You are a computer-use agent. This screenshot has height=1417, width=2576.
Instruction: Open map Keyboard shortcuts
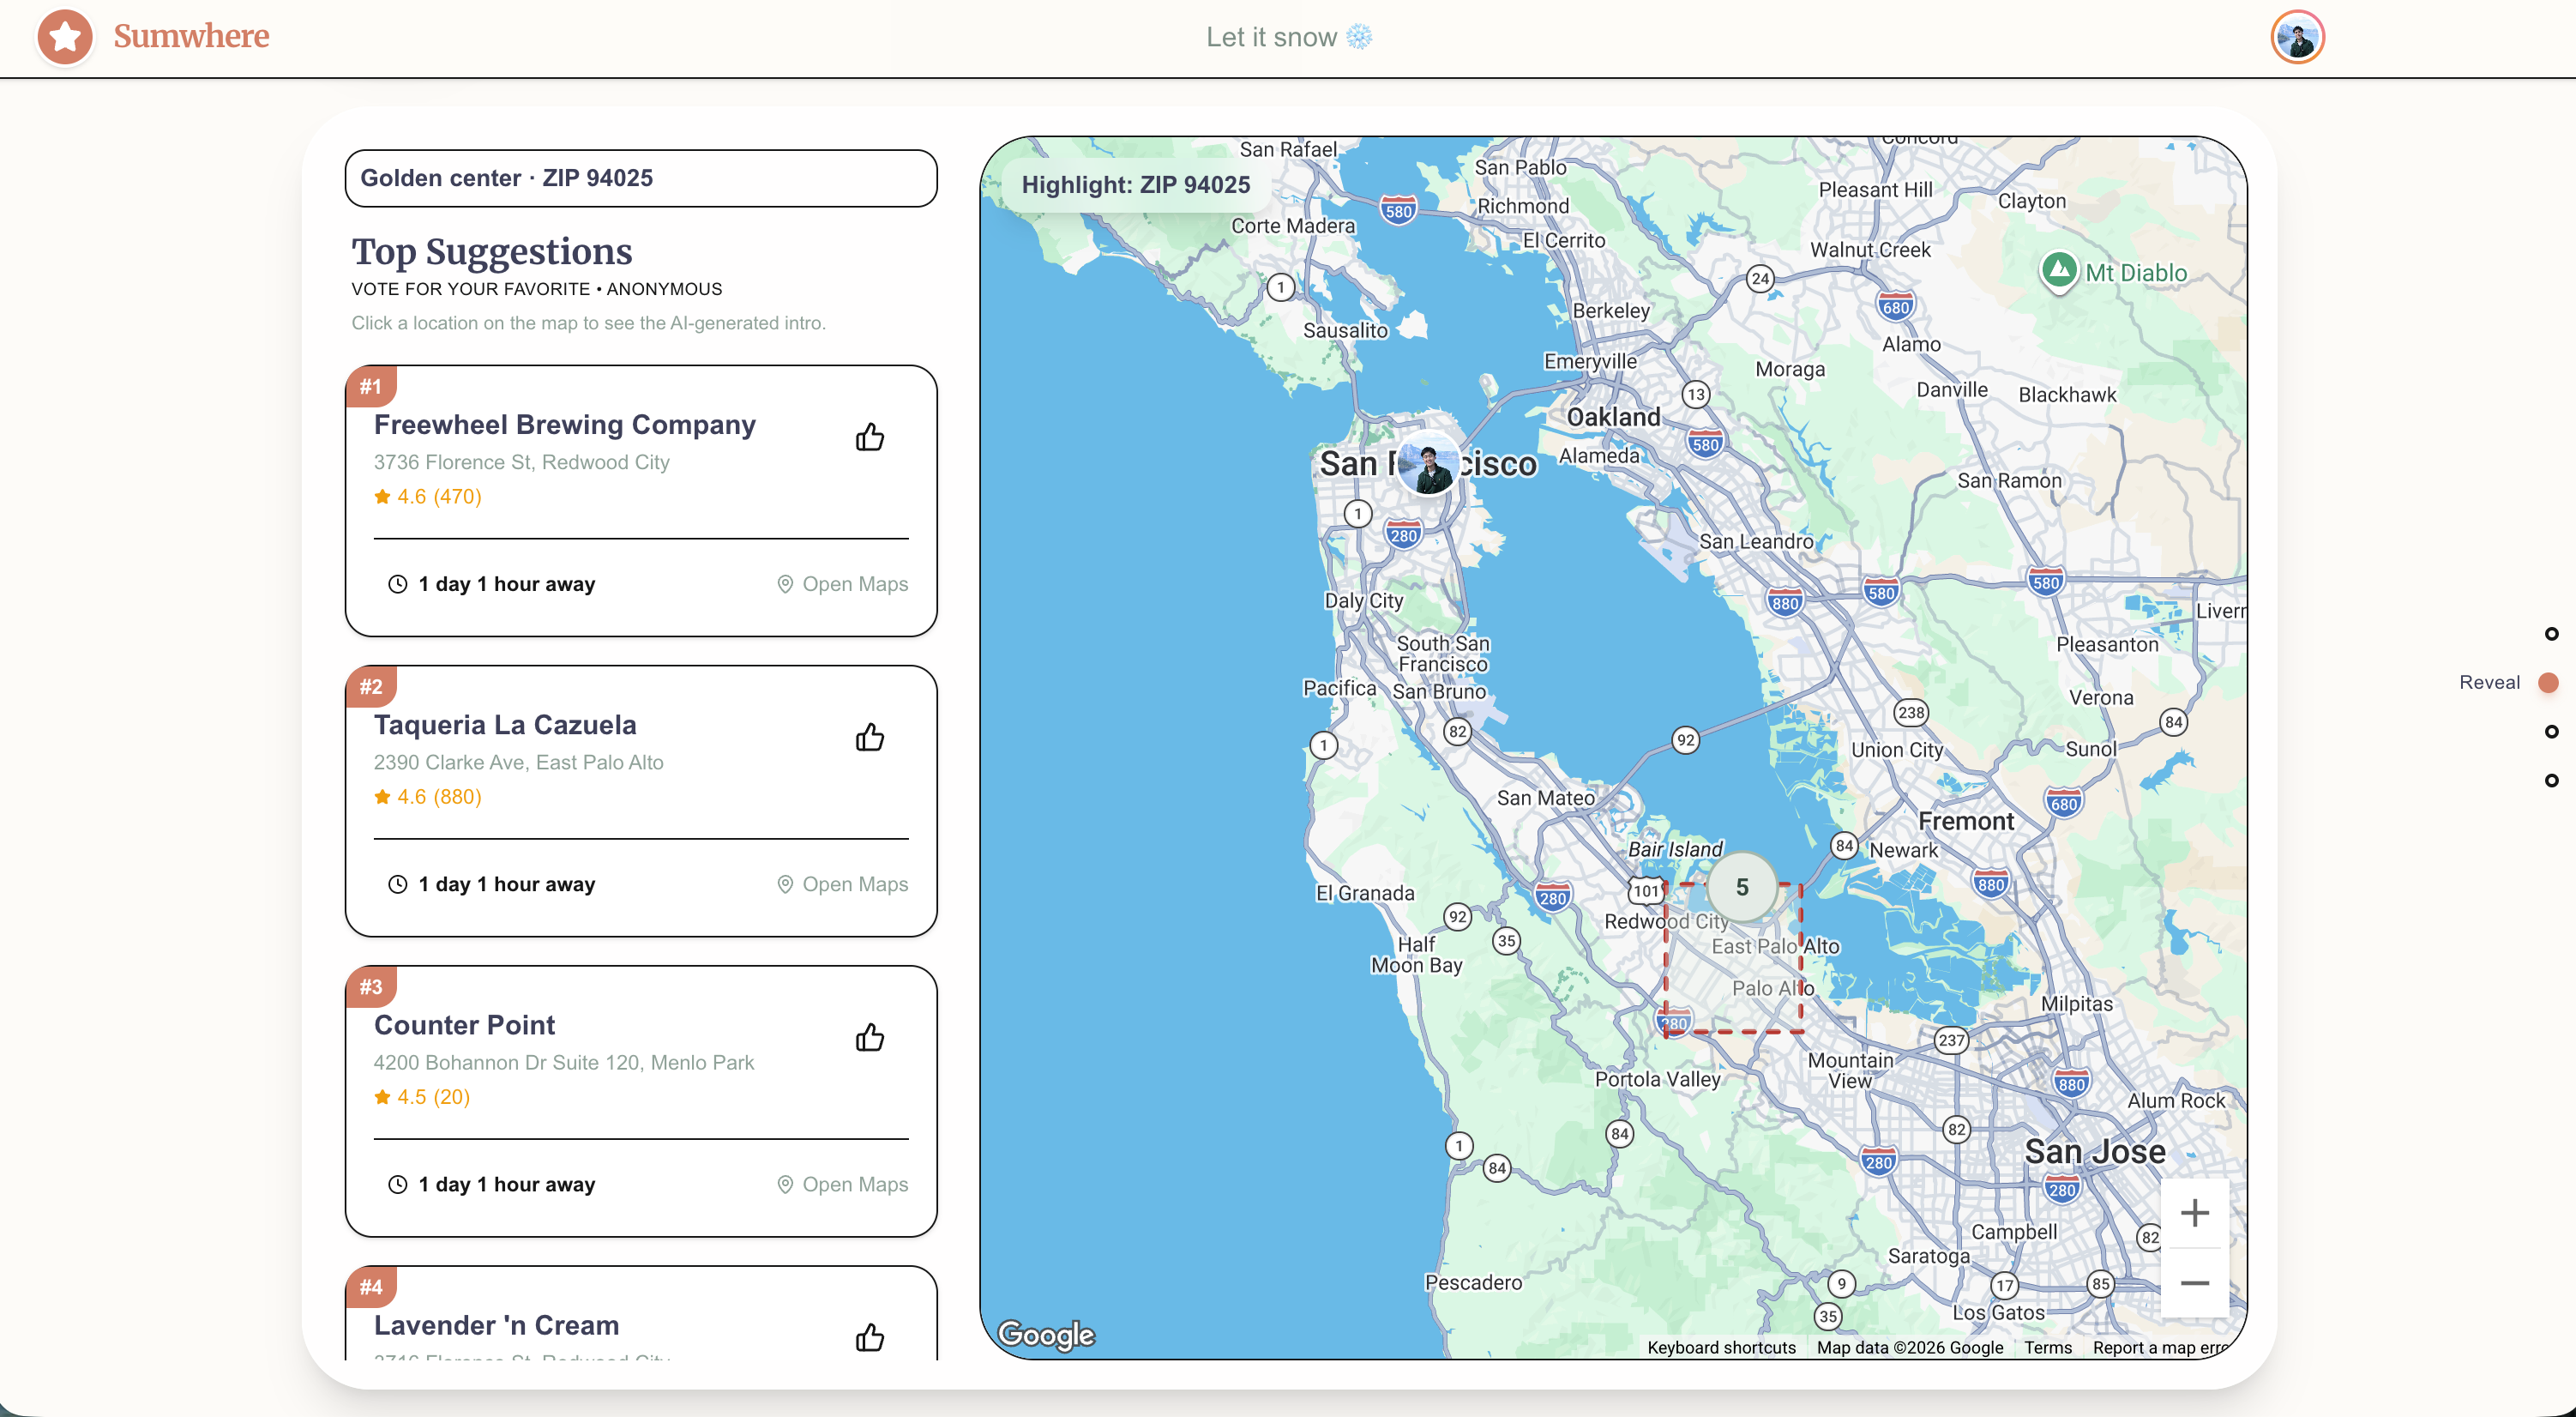tap(1721, 1347)
